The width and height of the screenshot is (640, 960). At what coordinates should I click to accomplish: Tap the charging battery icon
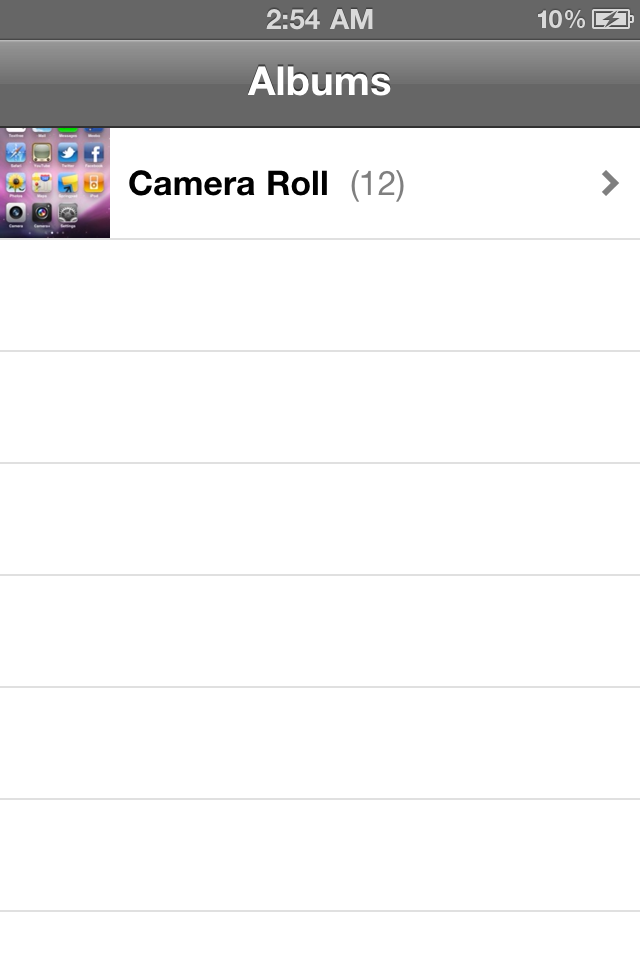tap(612, 19)
